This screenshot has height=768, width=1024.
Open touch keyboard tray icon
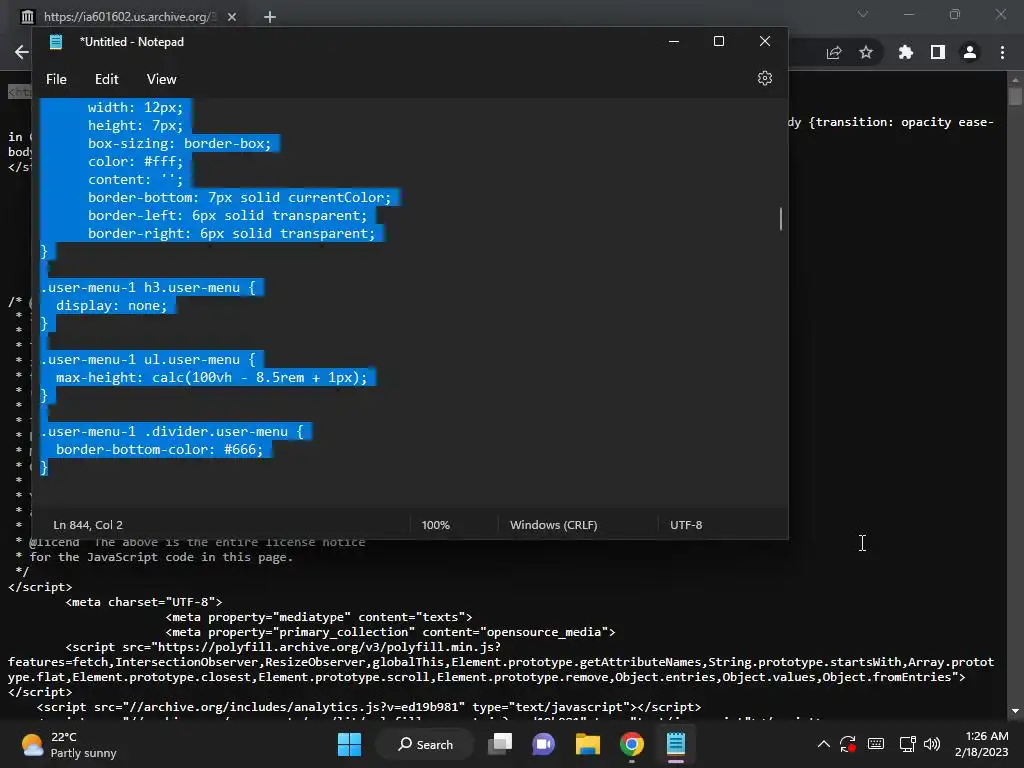[x=876, y=744]
